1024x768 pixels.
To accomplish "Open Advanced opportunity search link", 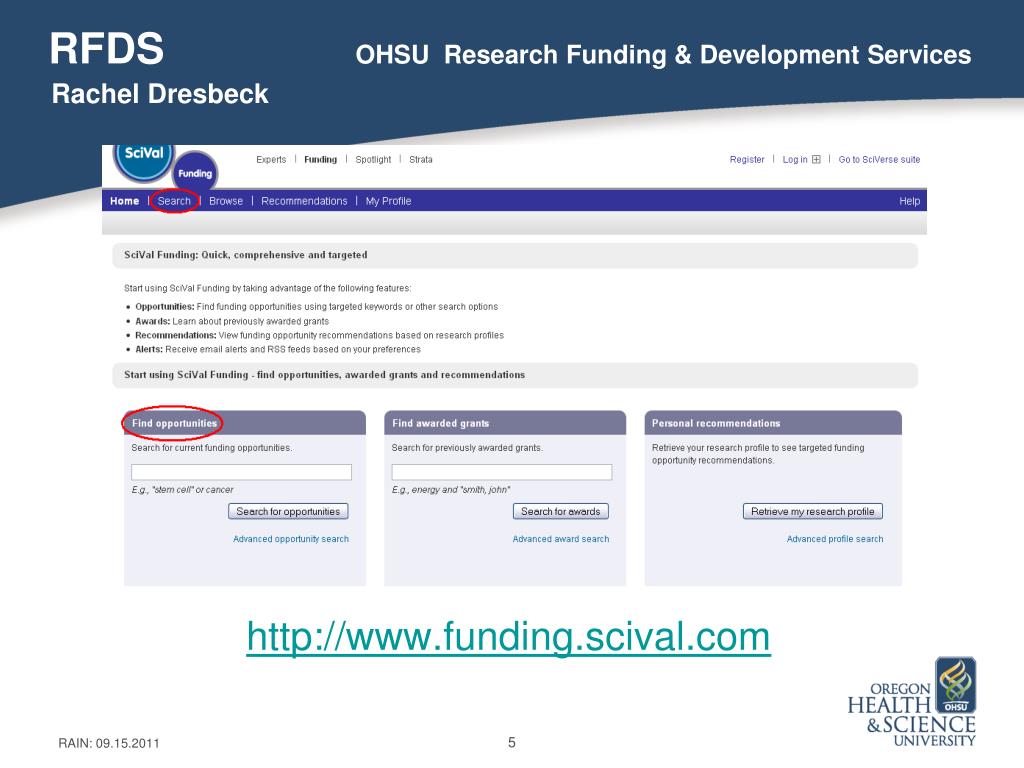I will (291, 539).
